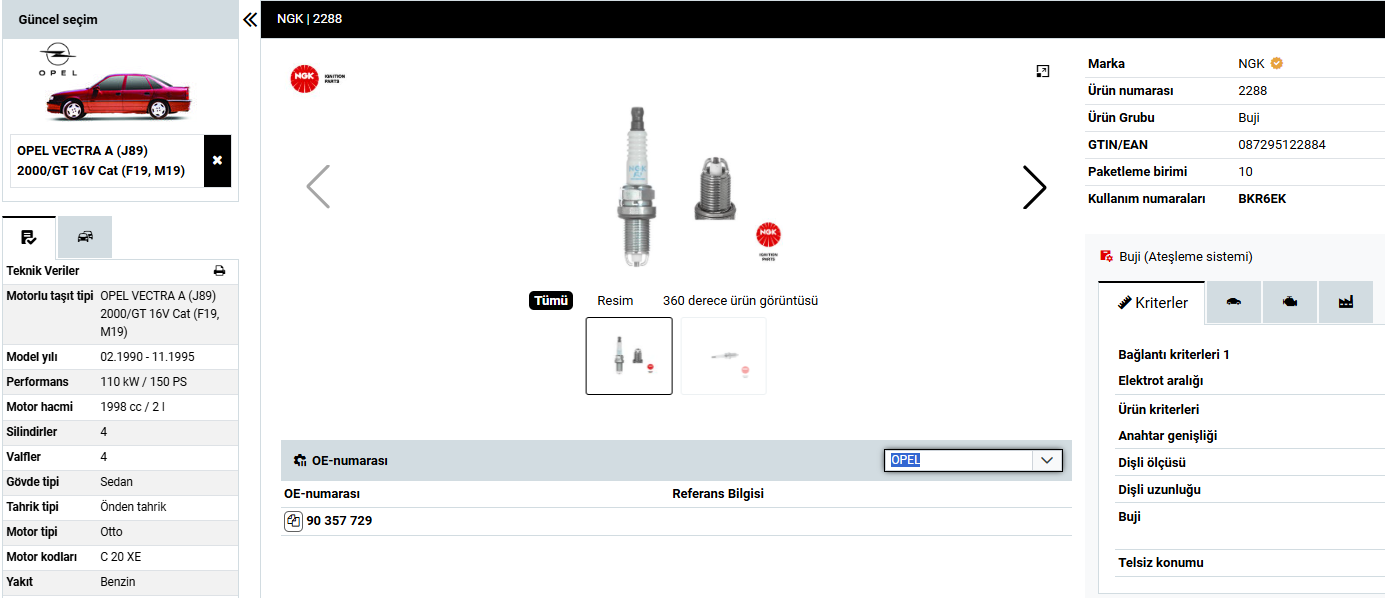
Task: Choose the first spark plug thumbnail
Action: coord(629,356)
